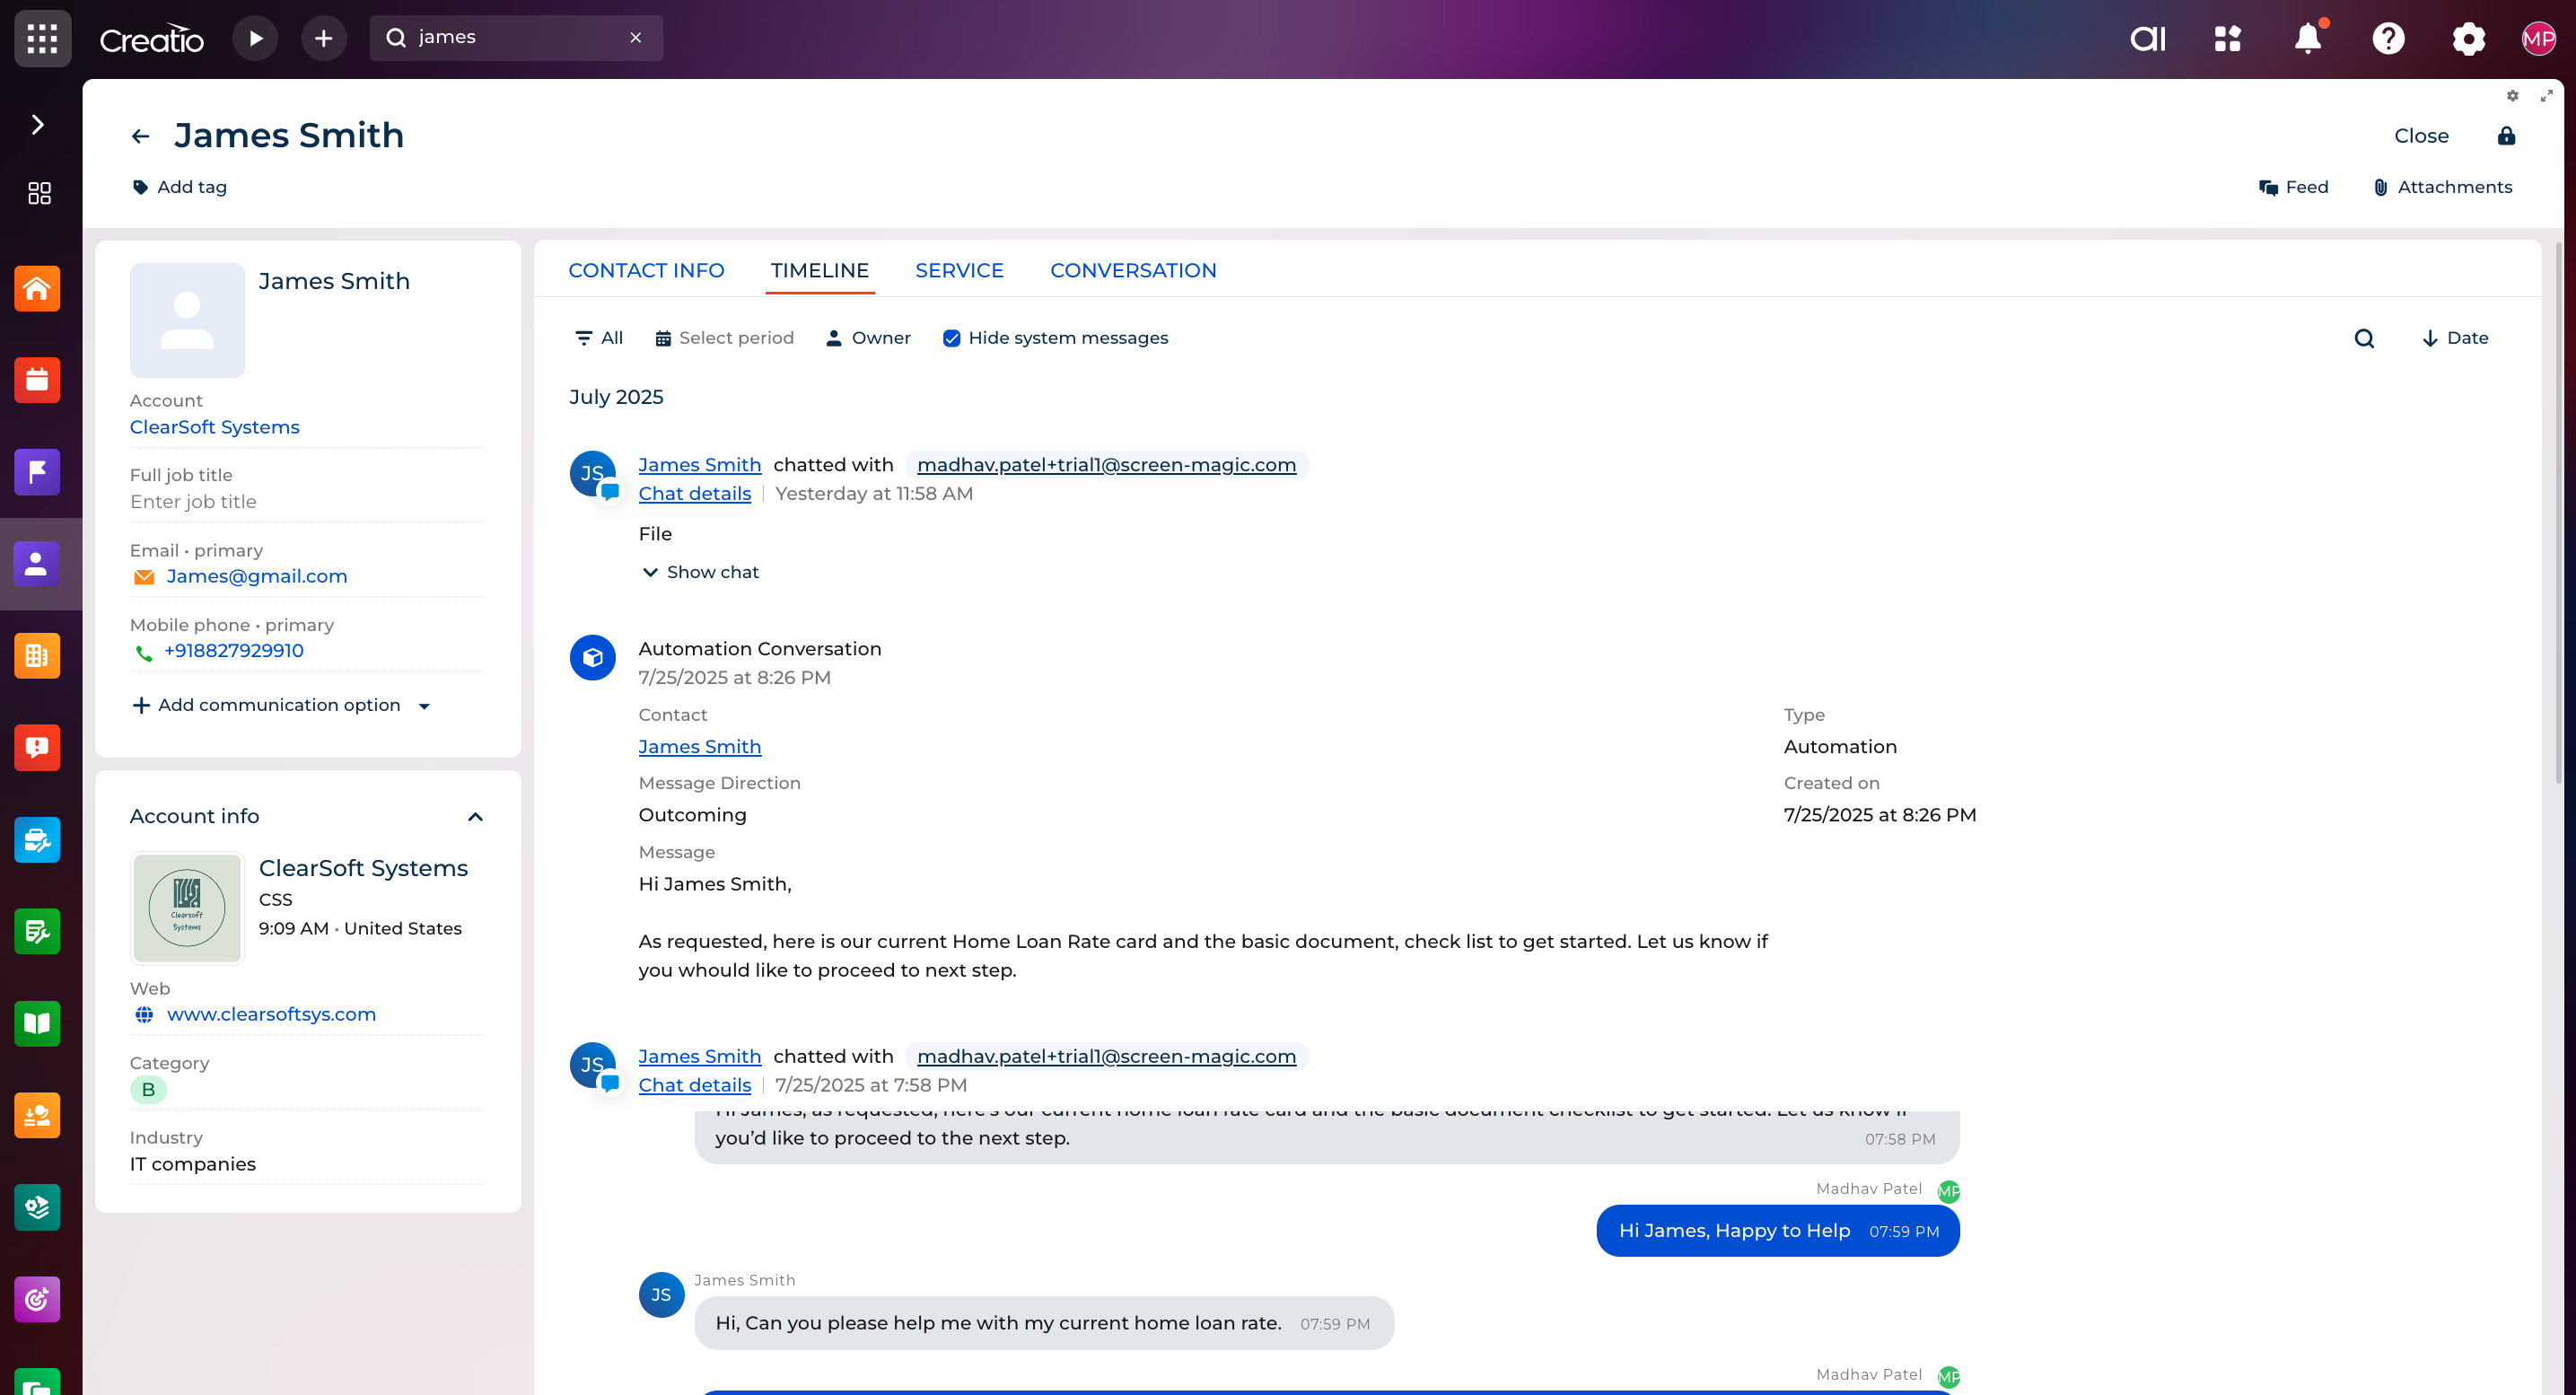Open the Contacts section icon in sidebar
Screen dimensions: 2576x1395
37,564
